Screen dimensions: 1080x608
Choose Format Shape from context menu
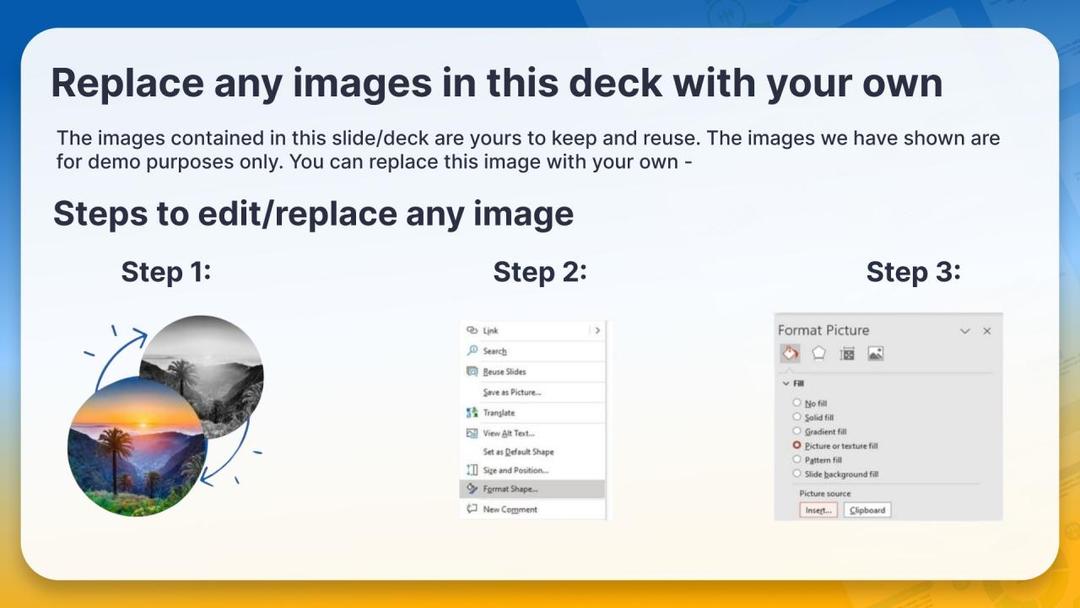(x=510, y=489)
